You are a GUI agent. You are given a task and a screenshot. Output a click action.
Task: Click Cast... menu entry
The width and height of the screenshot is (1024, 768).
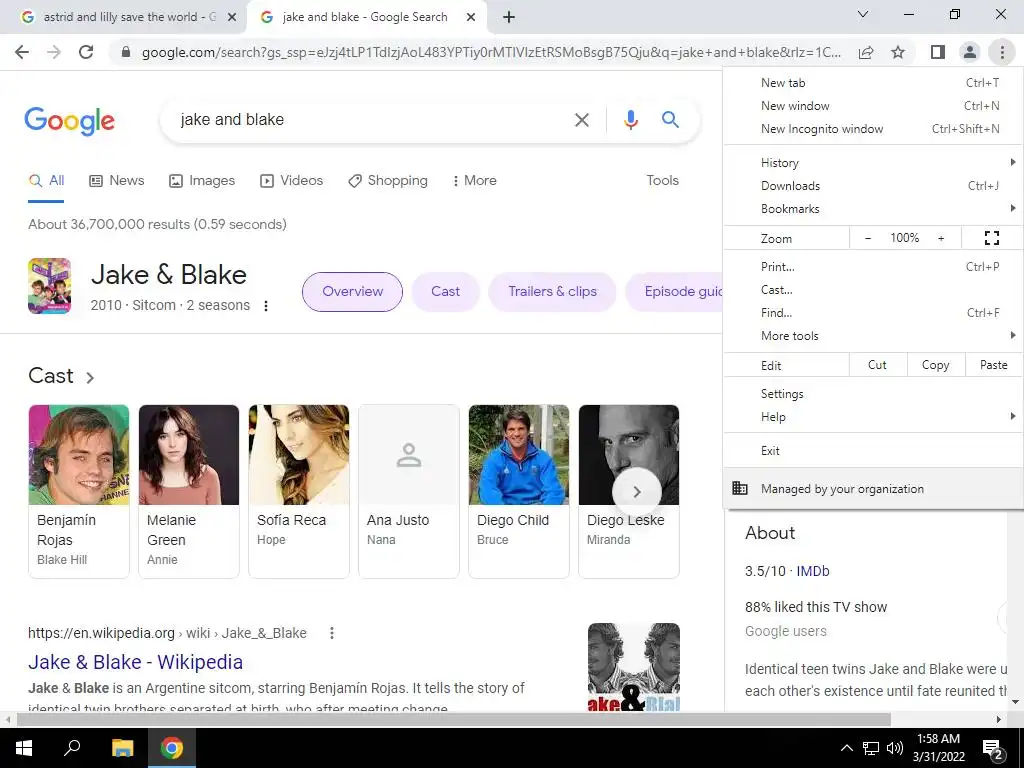(x=872, y=289)
